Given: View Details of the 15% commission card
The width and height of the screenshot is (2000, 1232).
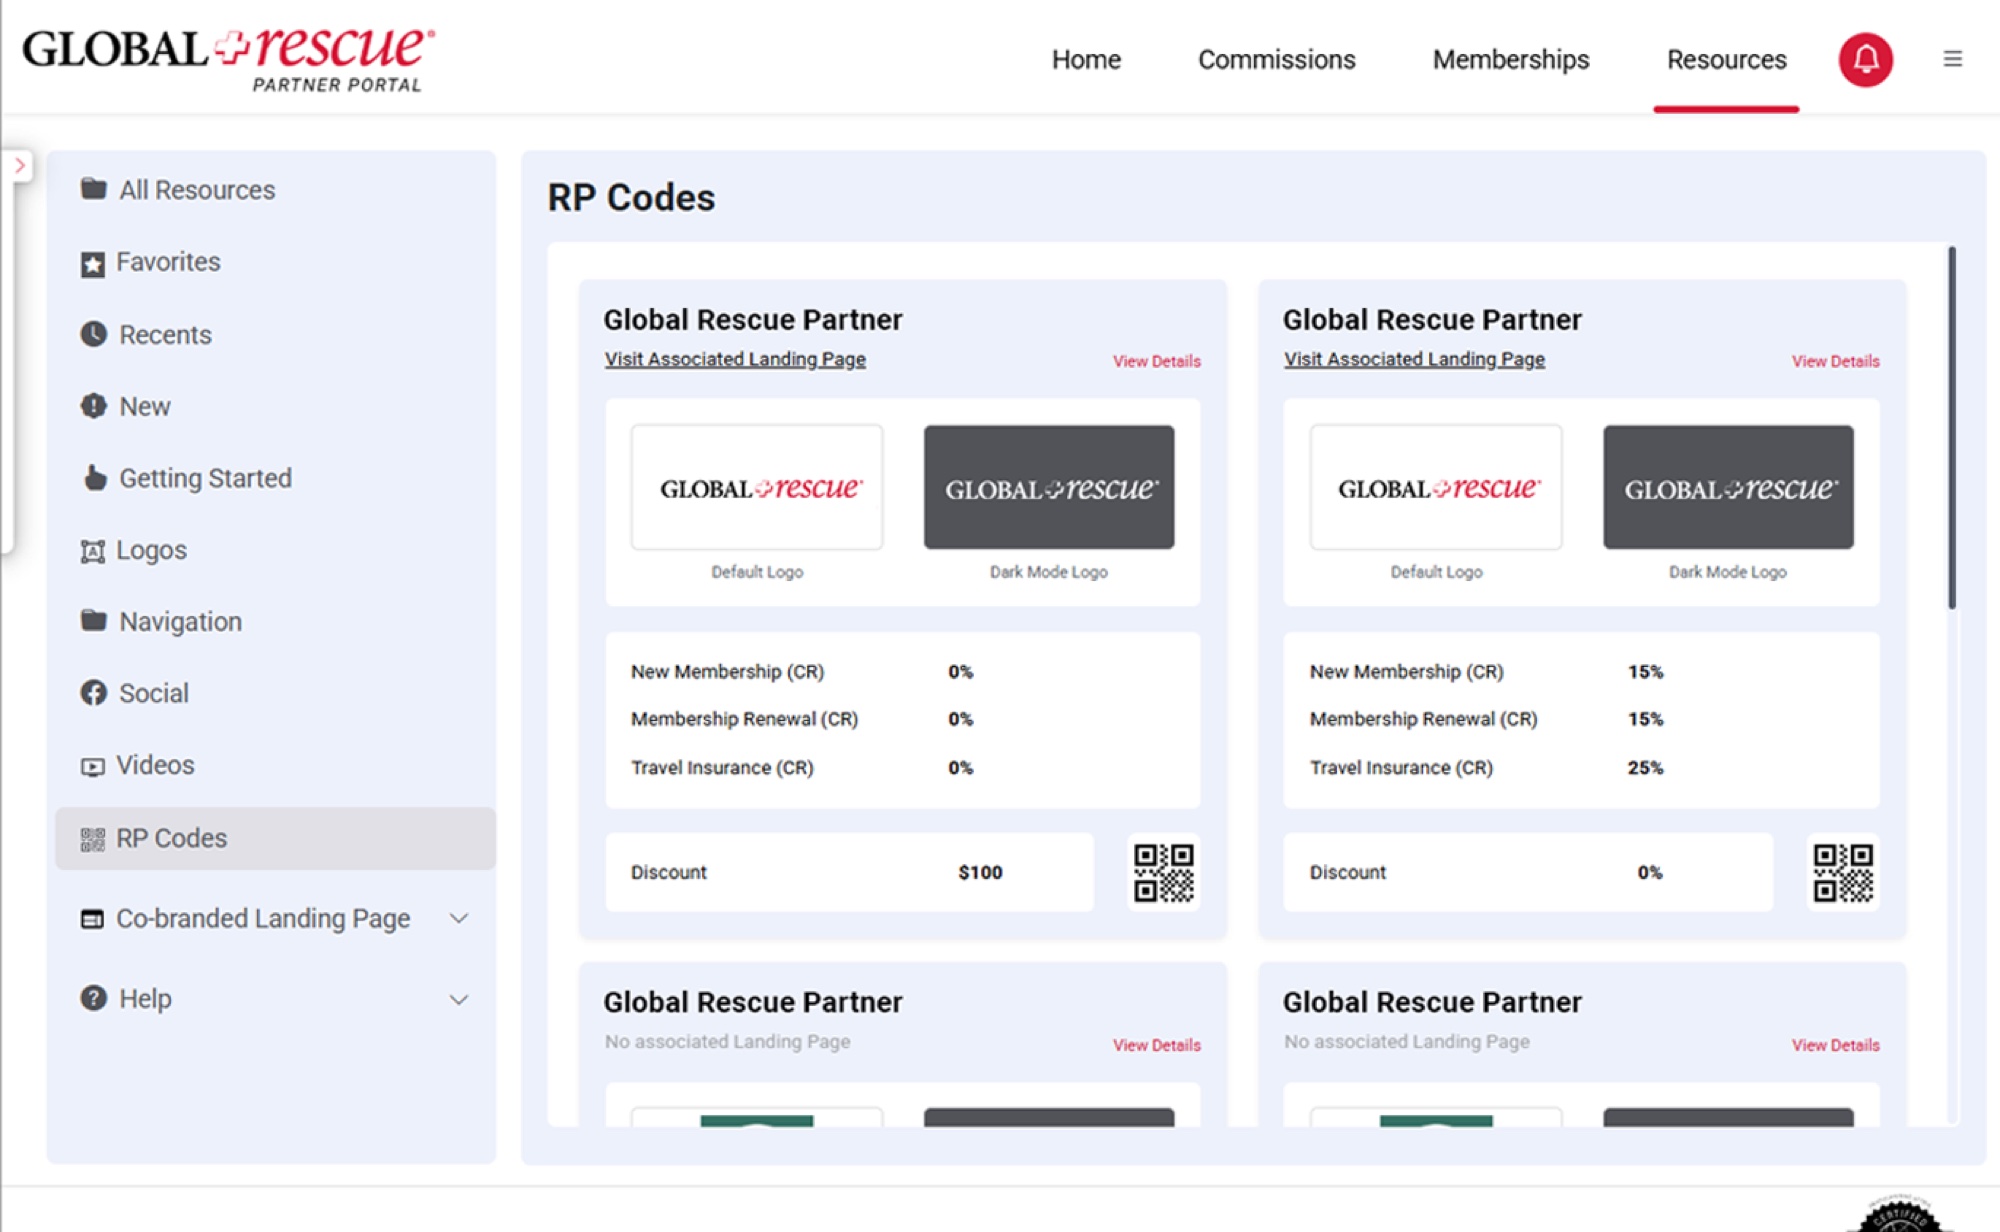Looking at the screenshot, I should pyautogui.click(x=1835, y=361).
